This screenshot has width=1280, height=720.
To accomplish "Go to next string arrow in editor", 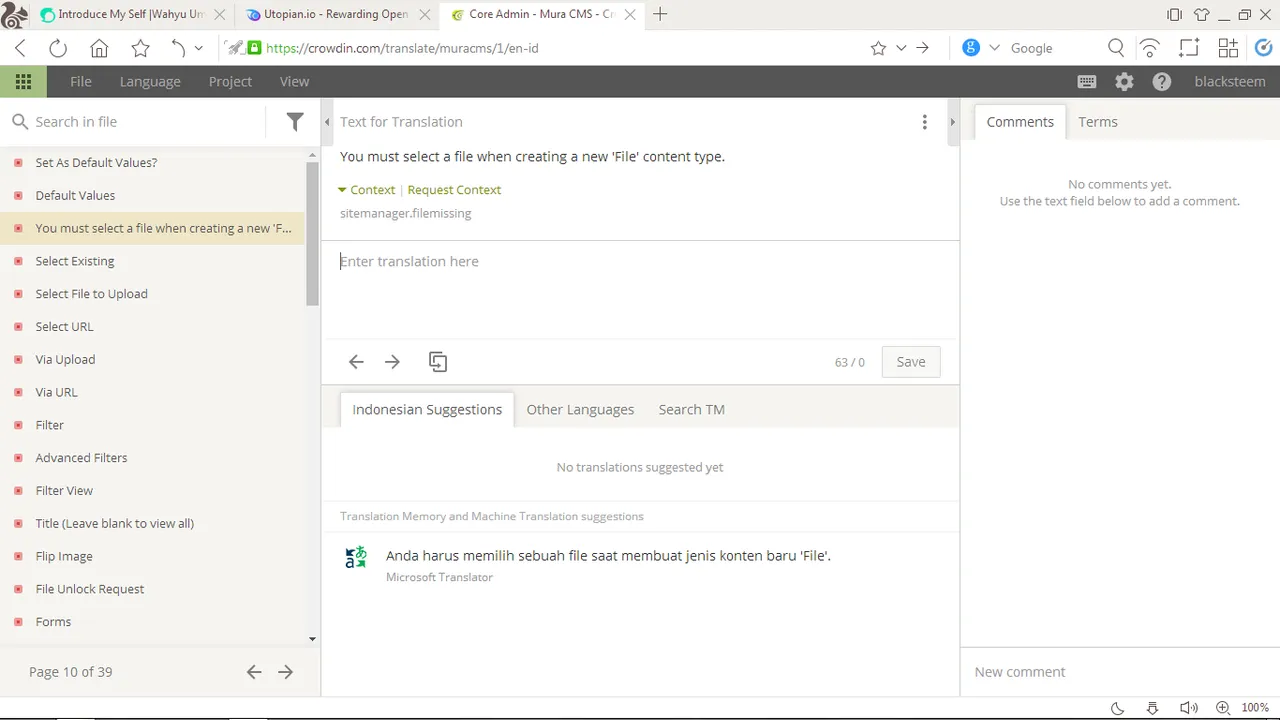I will pyautogui.click(x=392, y=362).
